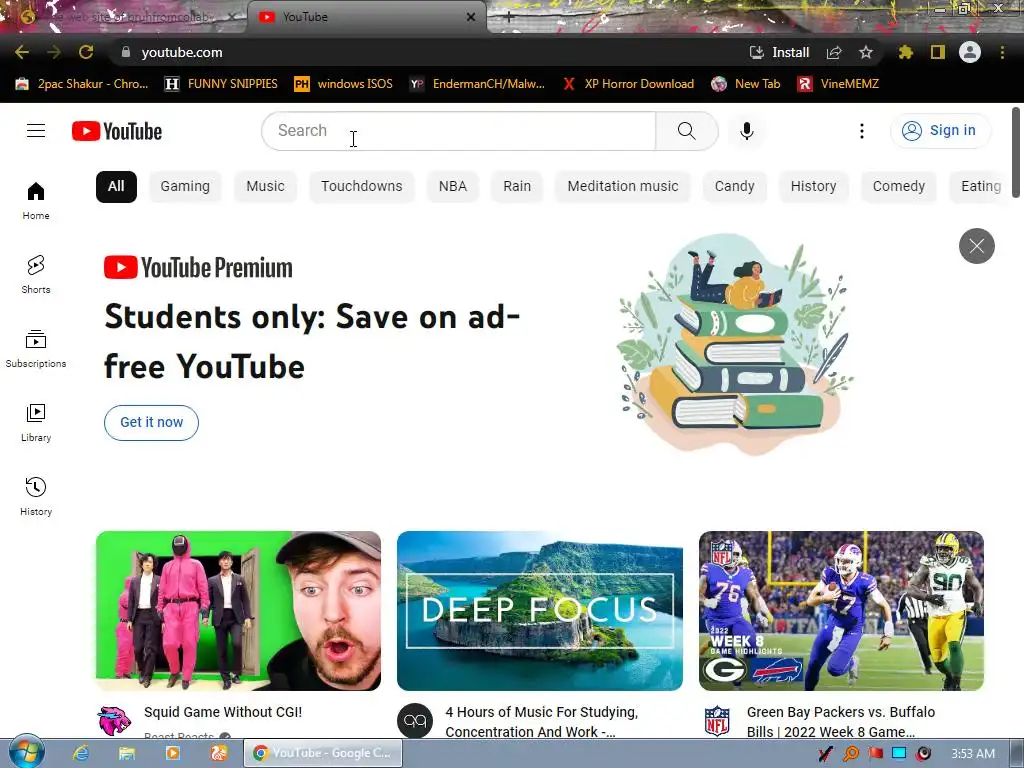
Task: Start voice search with microphone
Action: pos(746,131)
